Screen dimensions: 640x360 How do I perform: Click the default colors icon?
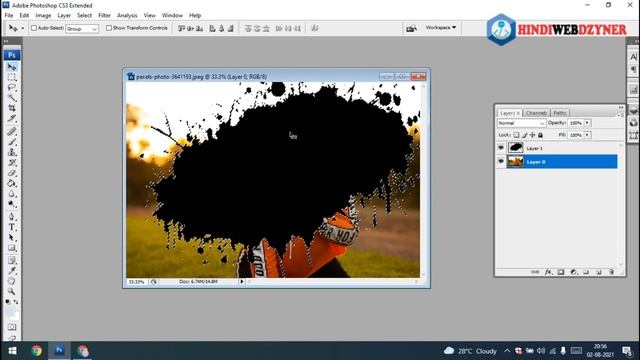tap(8, 302)
